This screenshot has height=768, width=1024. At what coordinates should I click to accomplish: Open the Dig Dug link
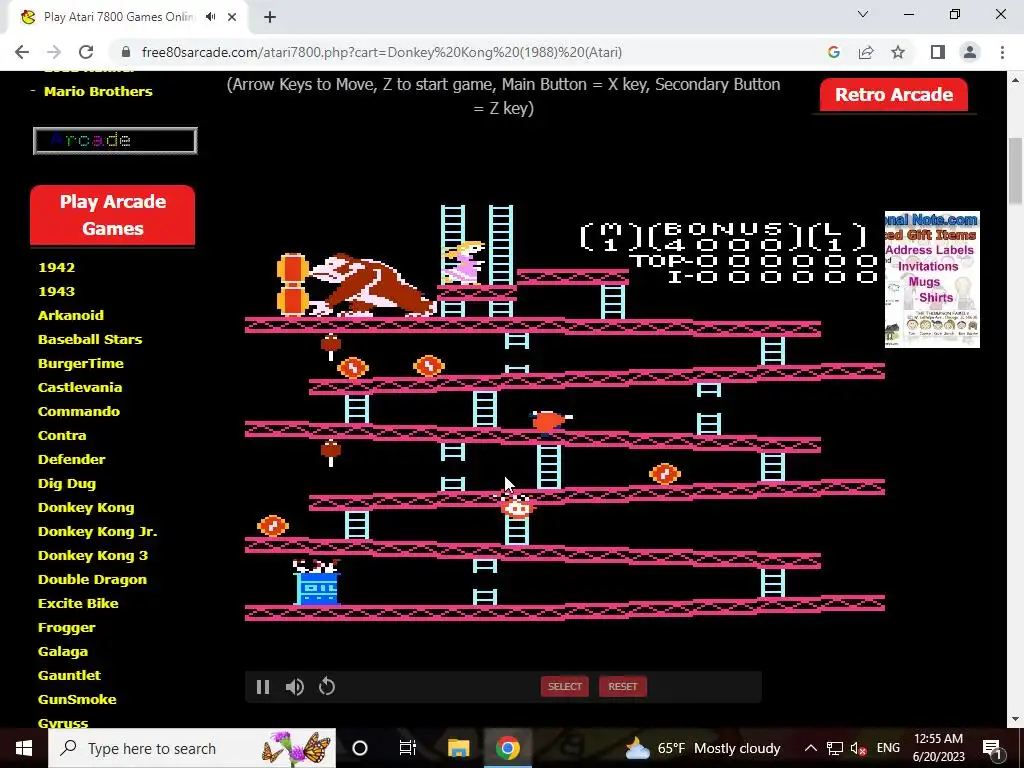(x=67, y=483)
